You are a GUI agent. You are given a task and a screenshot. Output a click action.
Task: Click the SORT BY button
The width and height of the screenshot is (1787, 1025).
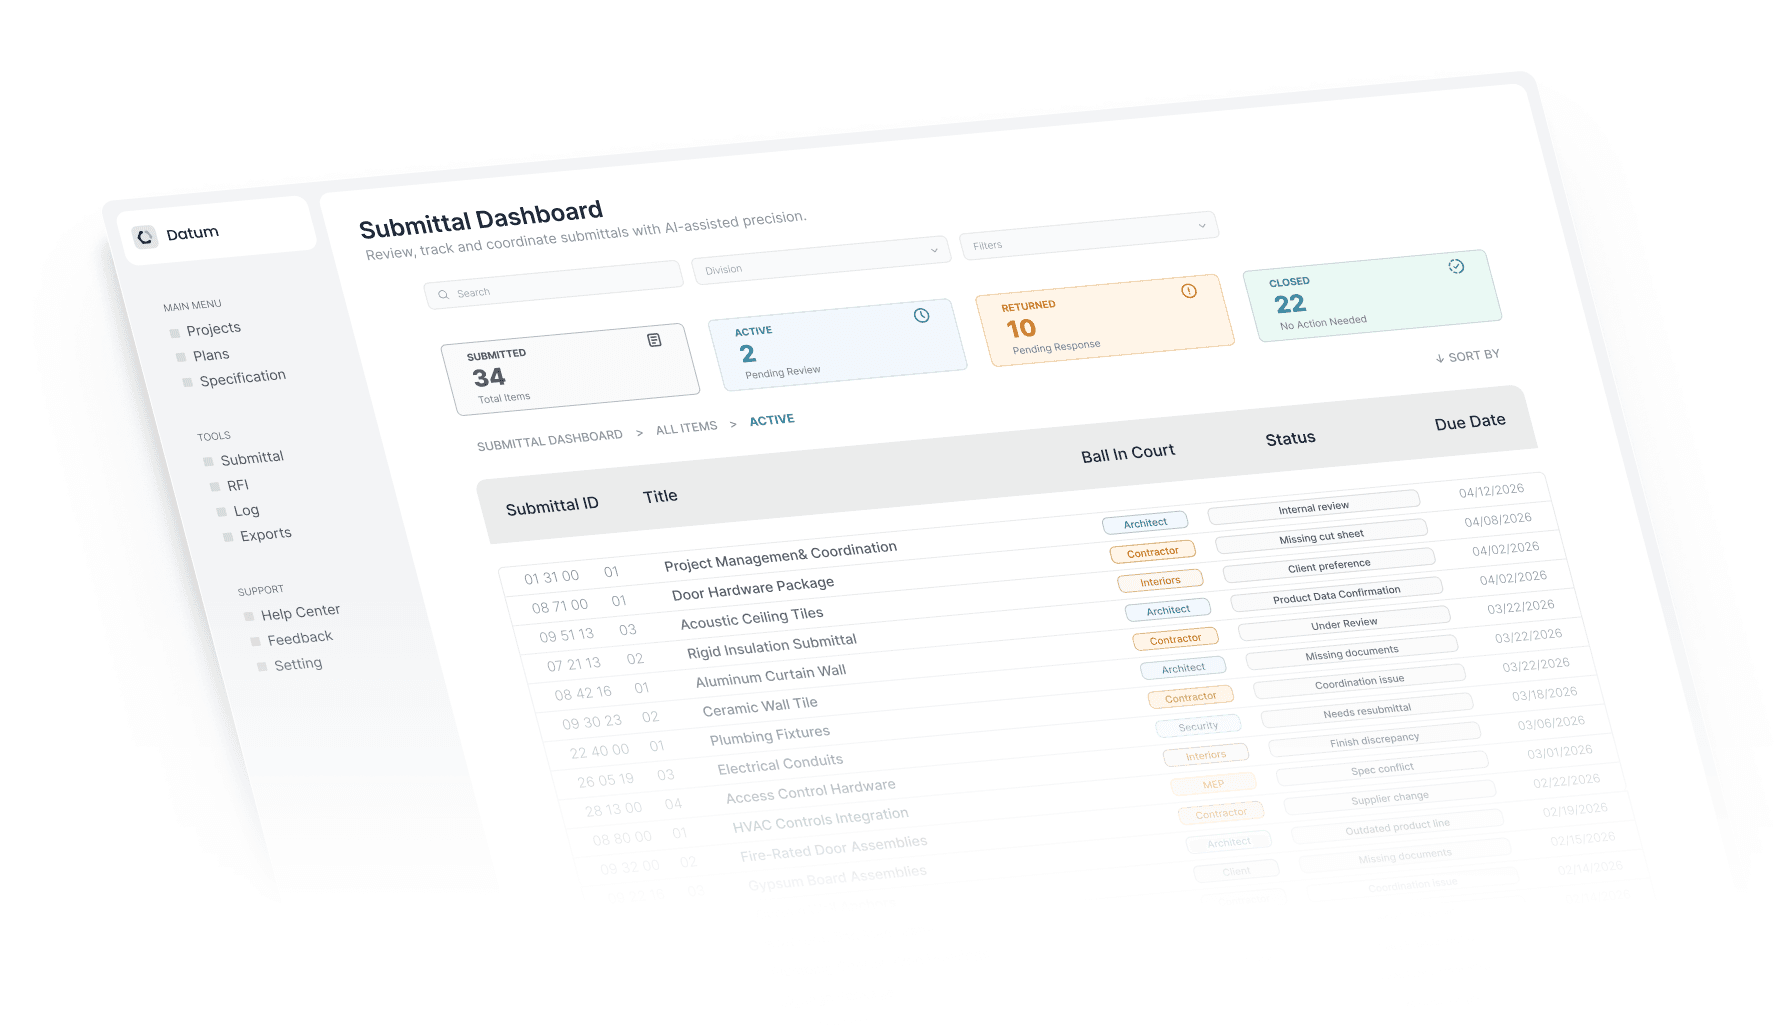[x=1467, y=356]
